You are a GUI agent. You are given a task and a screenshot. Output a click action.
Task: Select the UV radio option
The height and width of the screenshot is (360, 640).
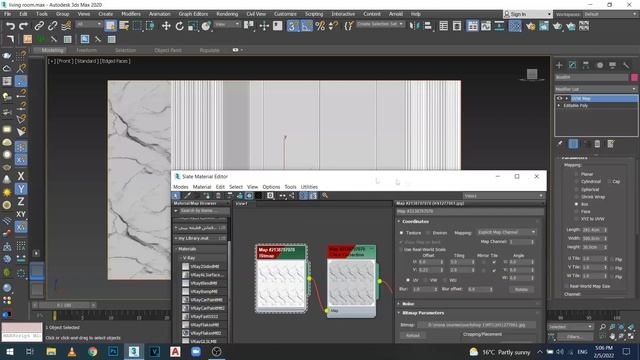coord(407,280)
